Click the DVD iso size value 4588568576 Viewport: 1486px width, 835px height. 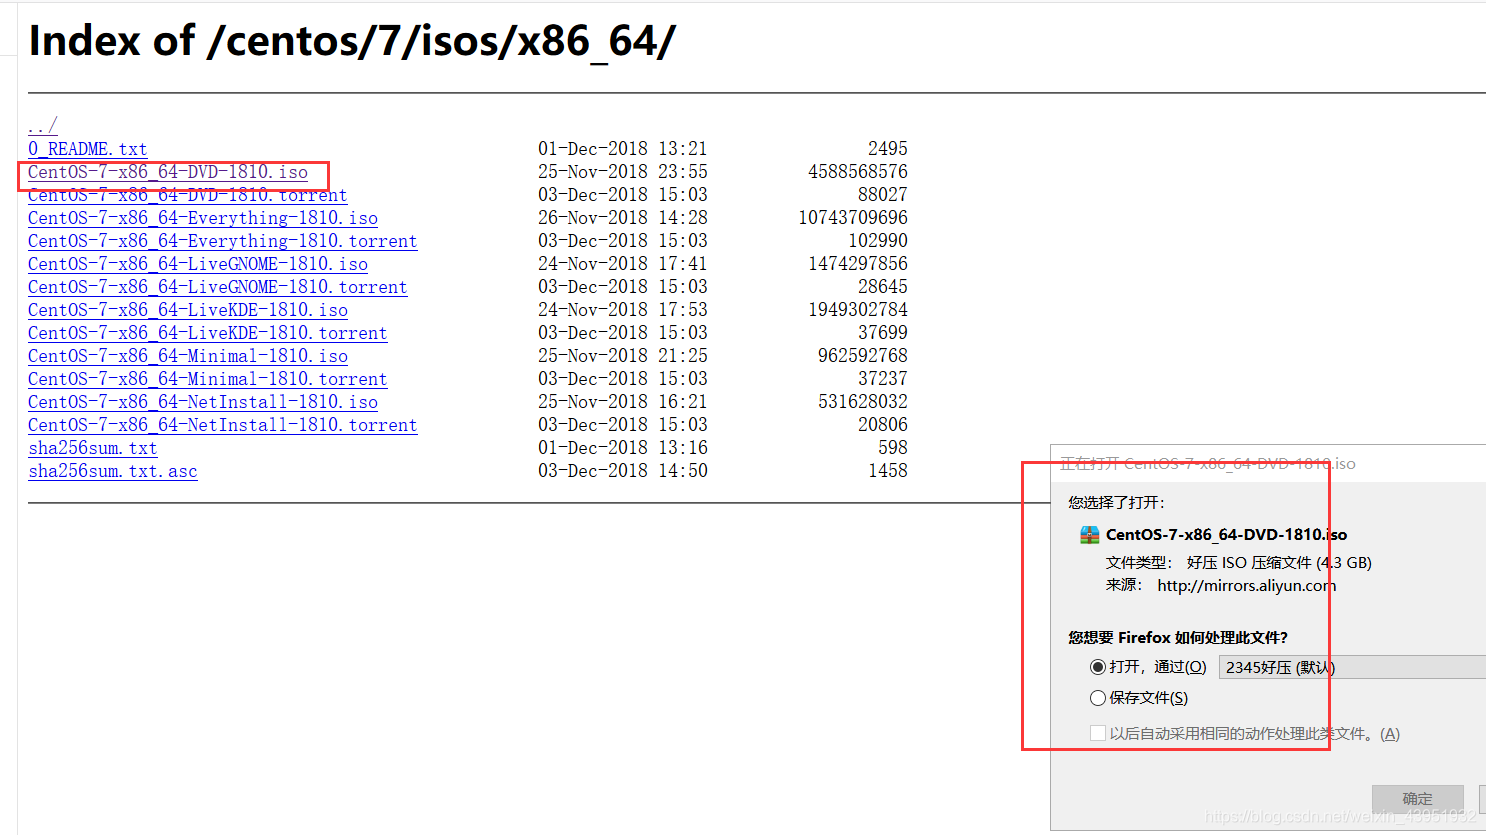point(858,172)
